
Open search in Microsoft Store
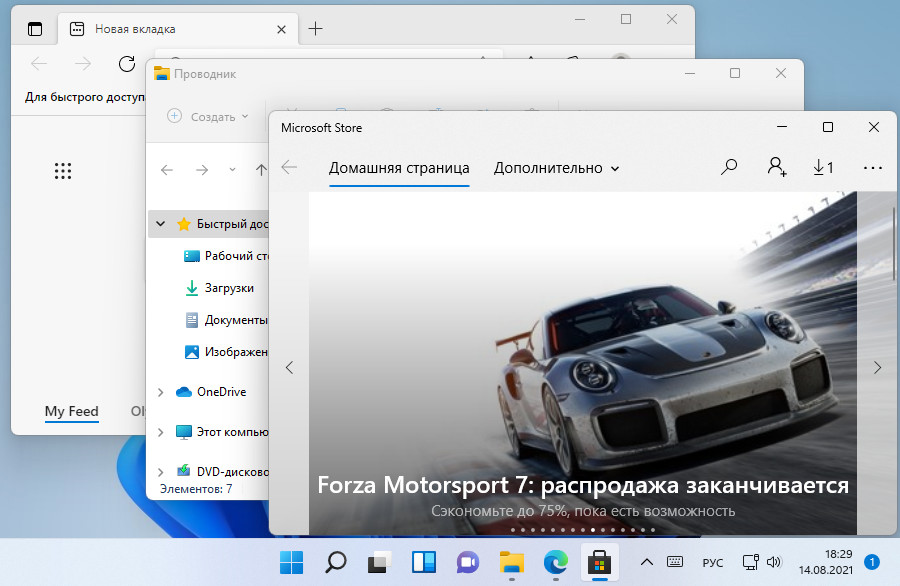pyautogui.click(x=730, y=167)
